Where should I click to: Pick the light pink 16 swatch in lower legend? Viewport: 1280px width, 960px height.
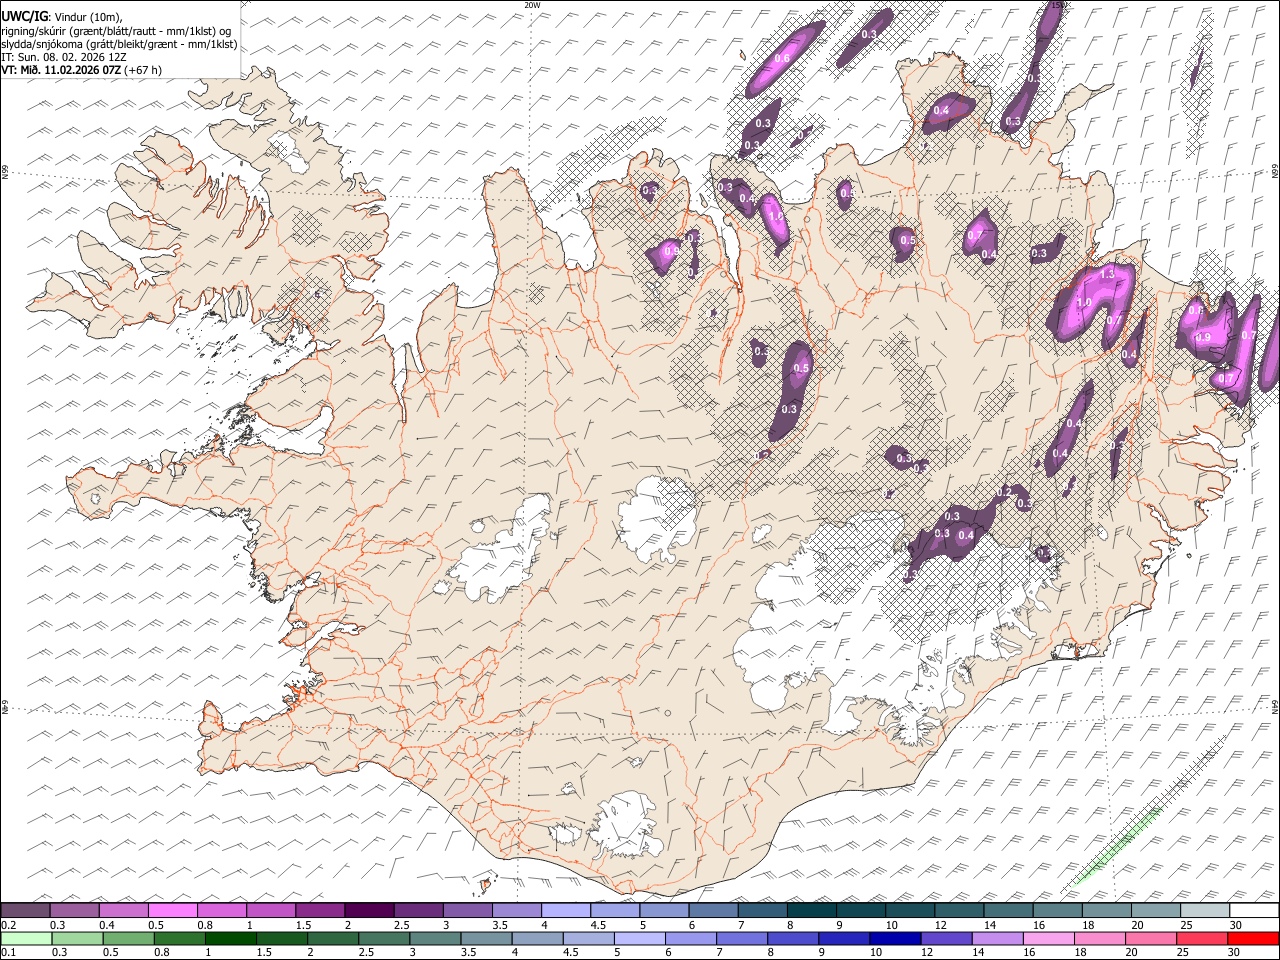click(x=1049, y=938)
